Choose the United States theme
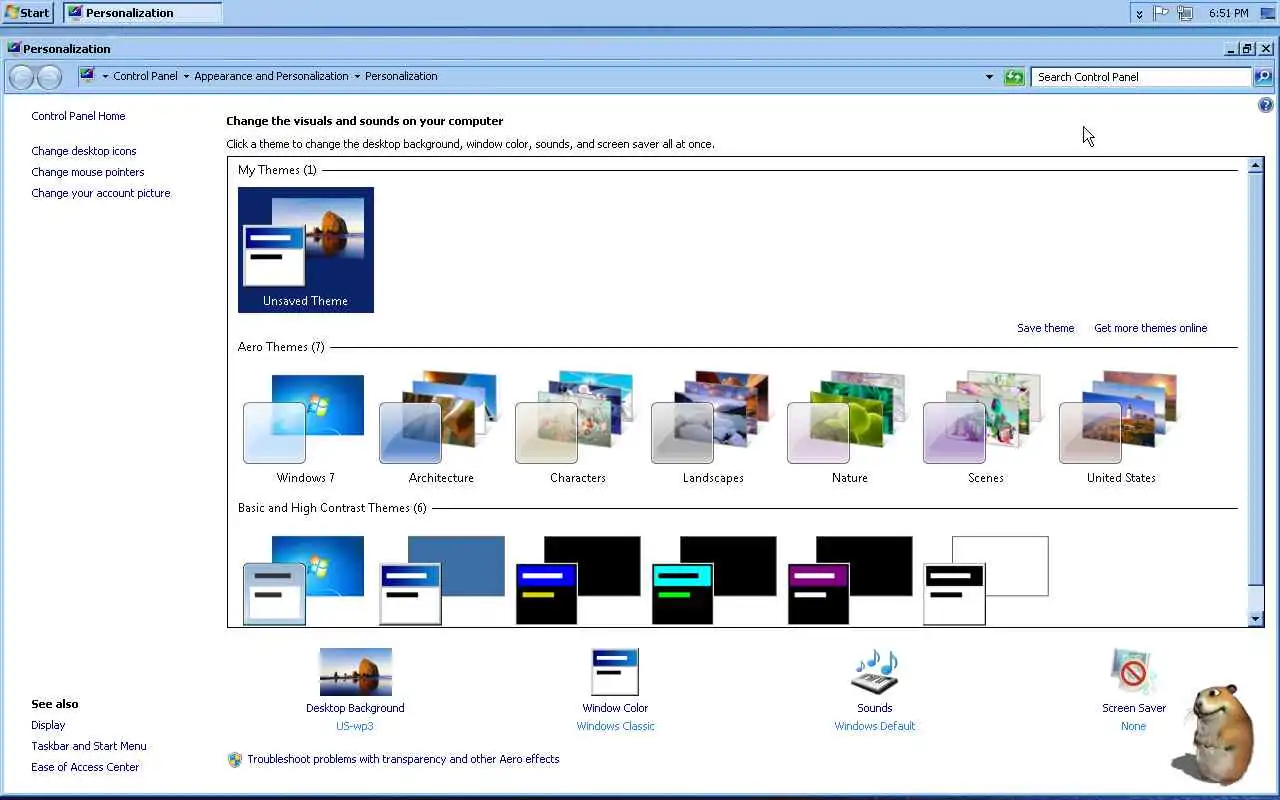Viewport: 1280px width, 800px height. tap(1121, 427)
